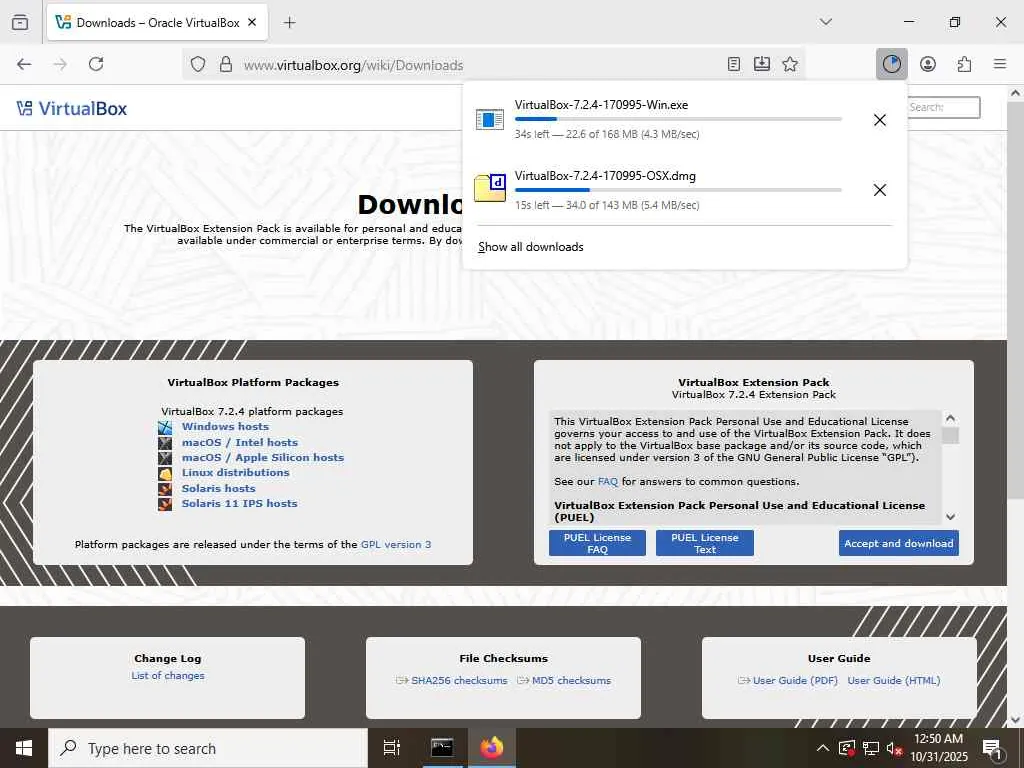
Task: Open the Firefox account icon
Action: pos(927,64)
